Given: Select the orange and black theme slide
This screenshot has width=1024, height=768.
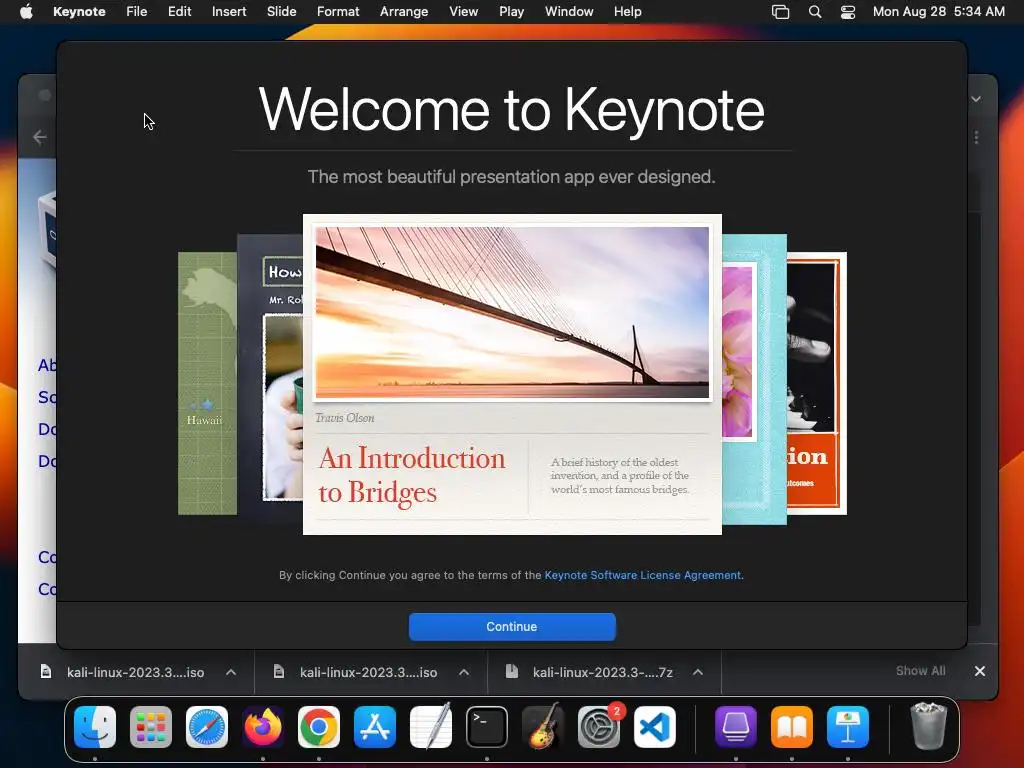Looking at the screenshot, I should coord(816,383).
